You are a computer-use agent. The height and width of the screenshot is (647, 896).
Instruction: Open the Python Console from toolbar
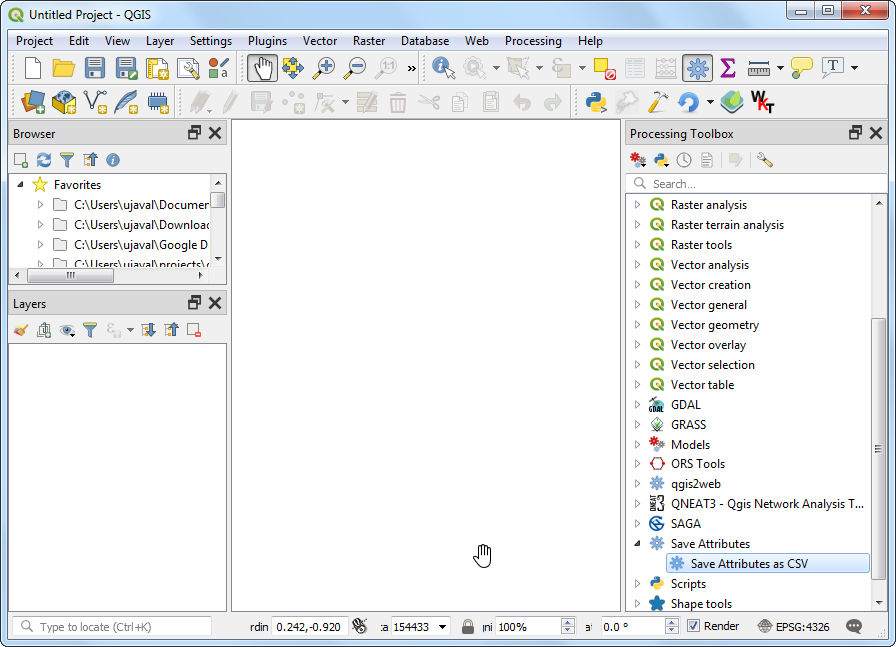click(597, 102)
